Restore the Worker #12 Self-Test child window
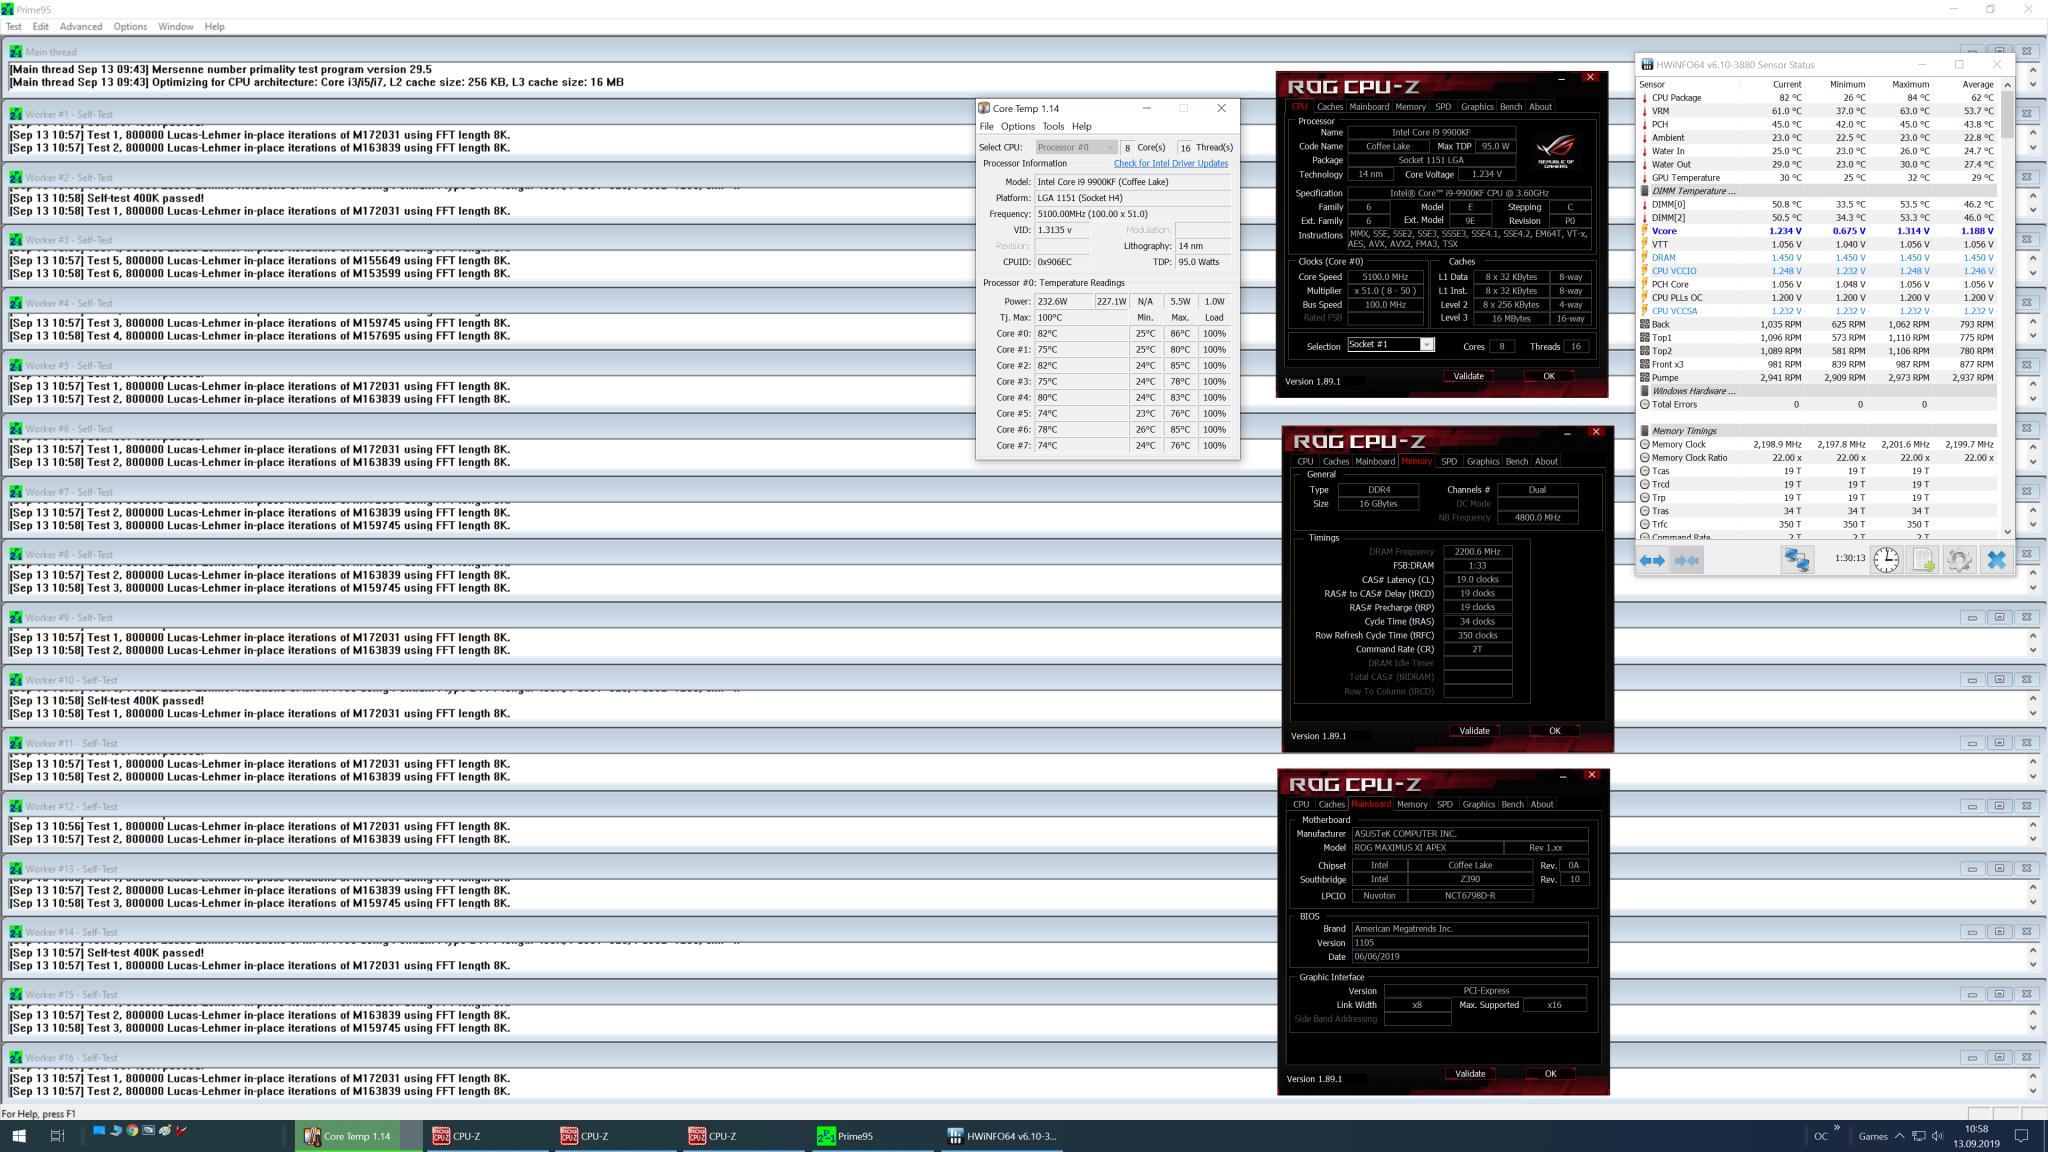 (x=1999, y=806)
